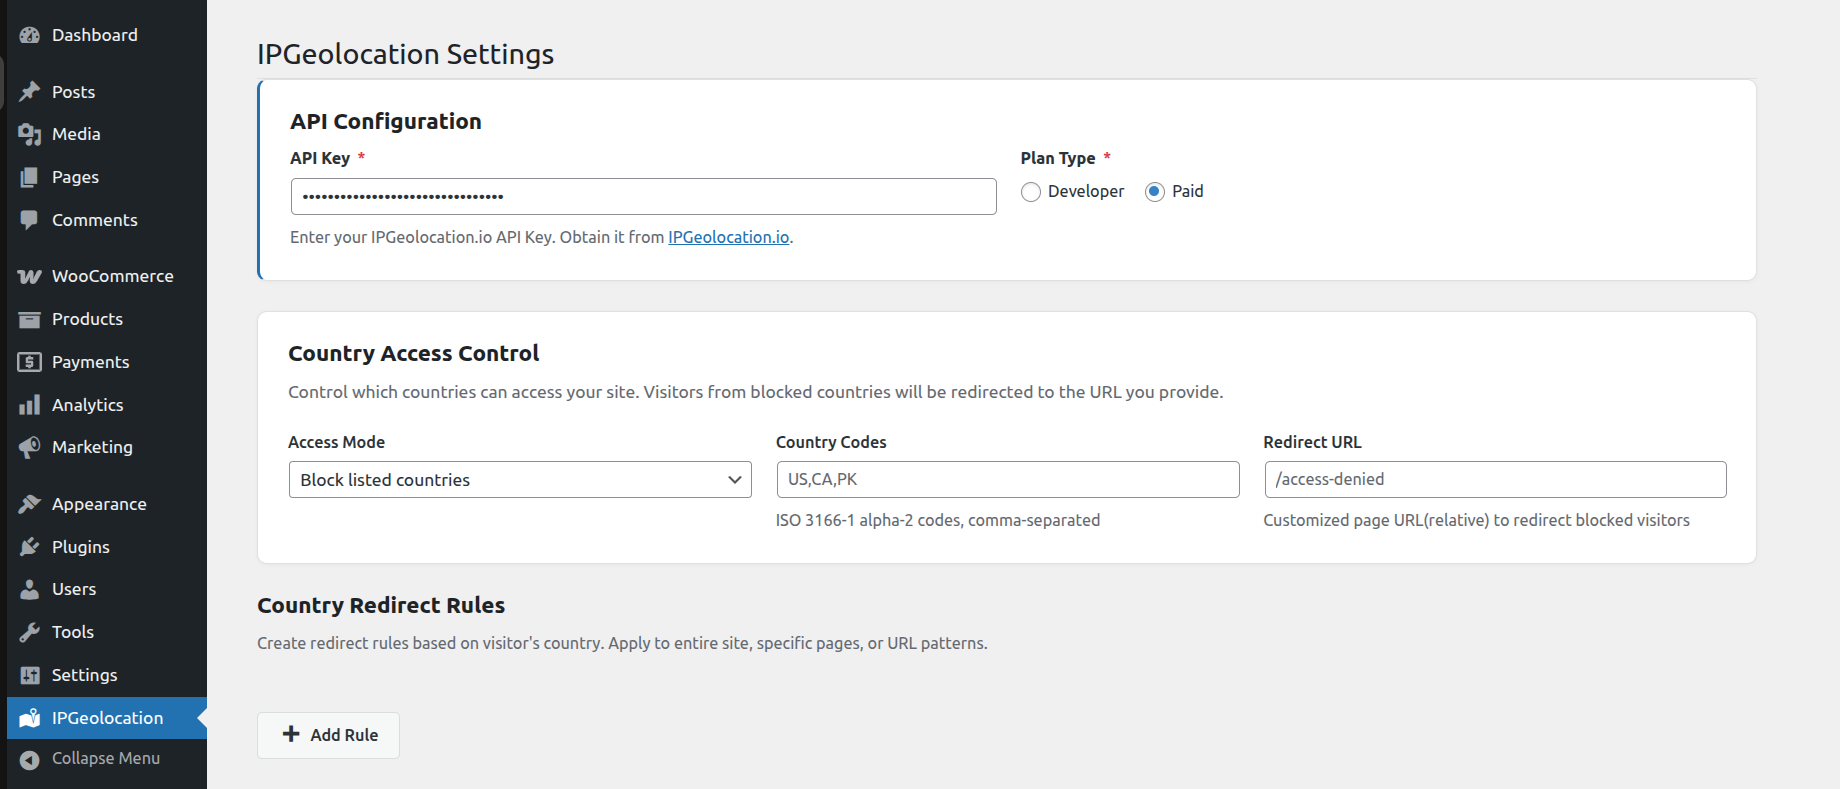Open the Marketing menu label
The width and height of the screenshot is (1840, 789).
(92, 447)
